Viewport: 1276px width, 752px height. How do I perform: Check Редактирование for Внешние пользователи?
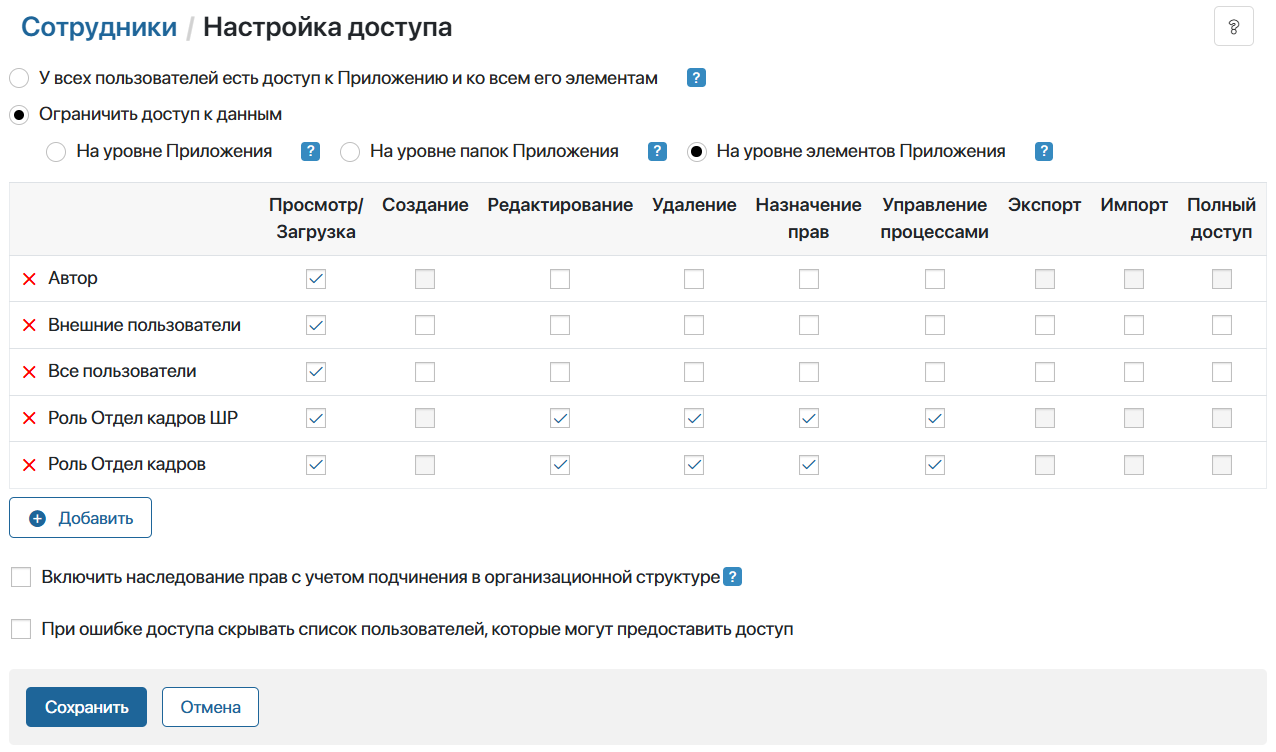click(x=560, y=325)
